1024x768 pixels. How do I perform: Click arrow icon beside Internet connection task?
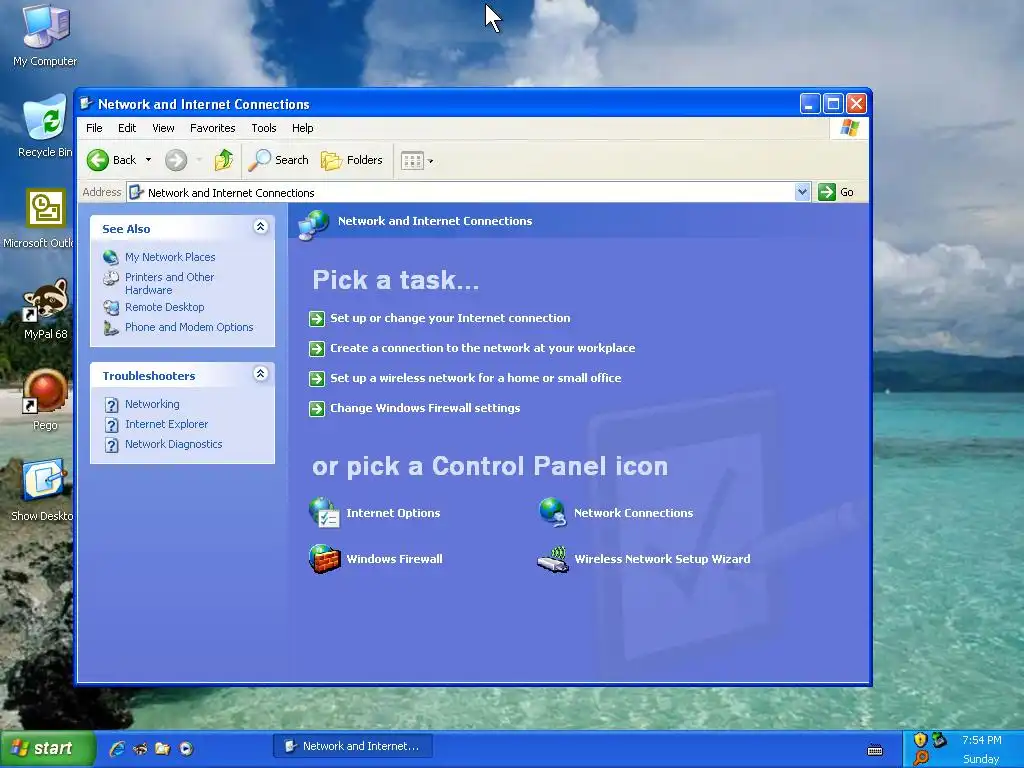tap(317, 319)
